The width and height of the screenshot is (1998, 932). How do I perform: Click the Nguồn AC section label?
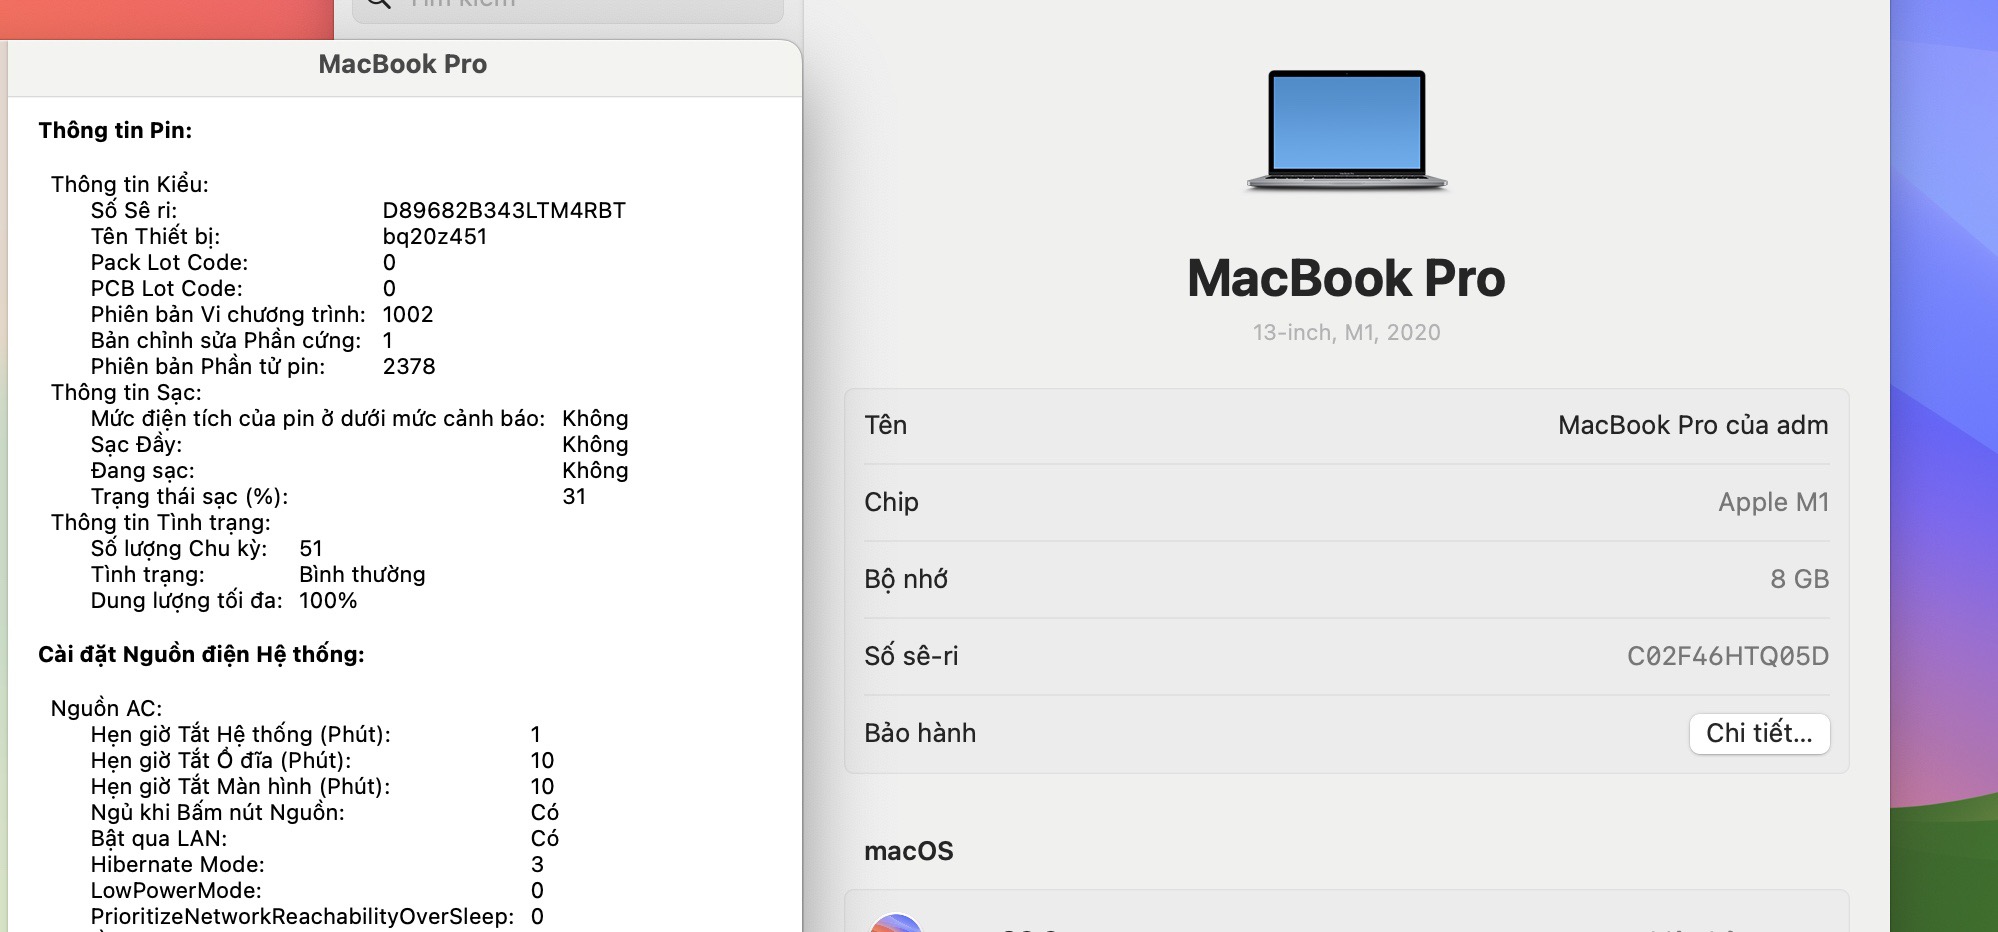click(106, 708)
